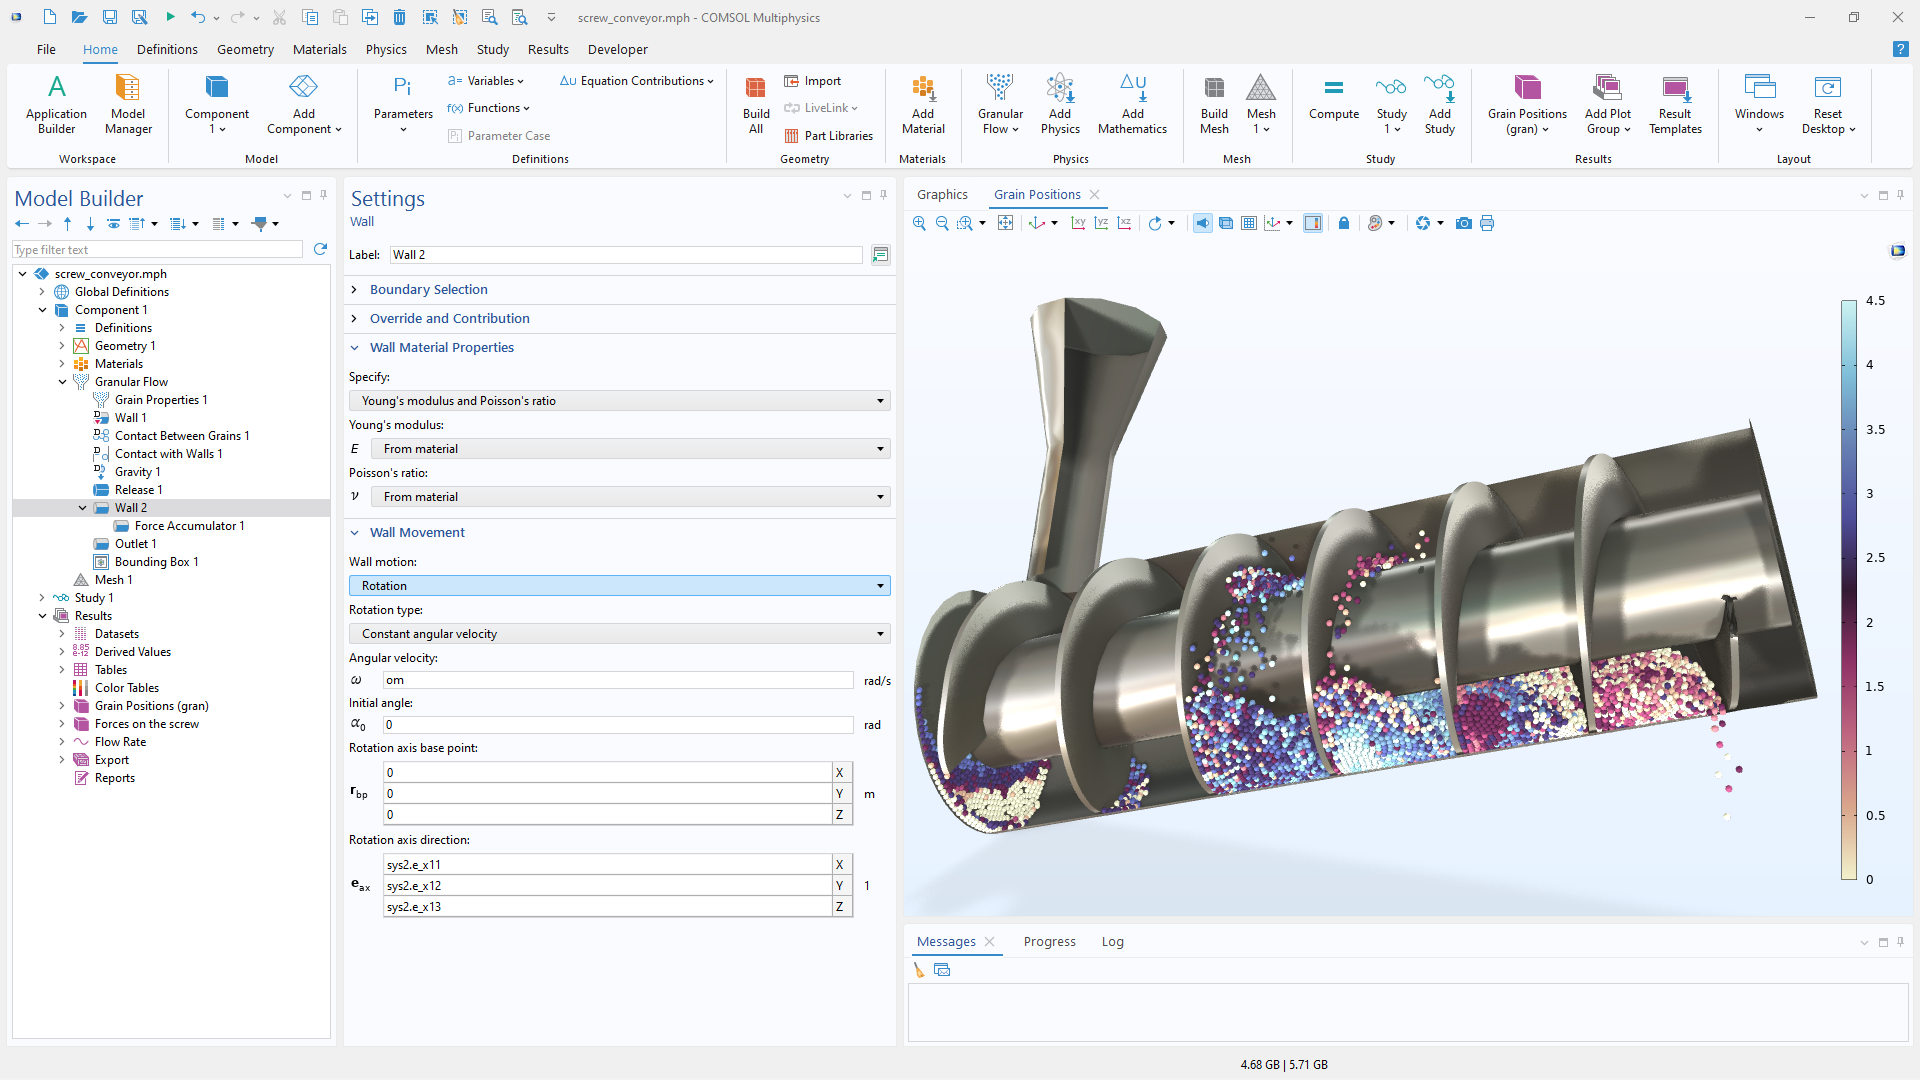
Task: Click the Zoom In icon
Action: click(919, 223)
